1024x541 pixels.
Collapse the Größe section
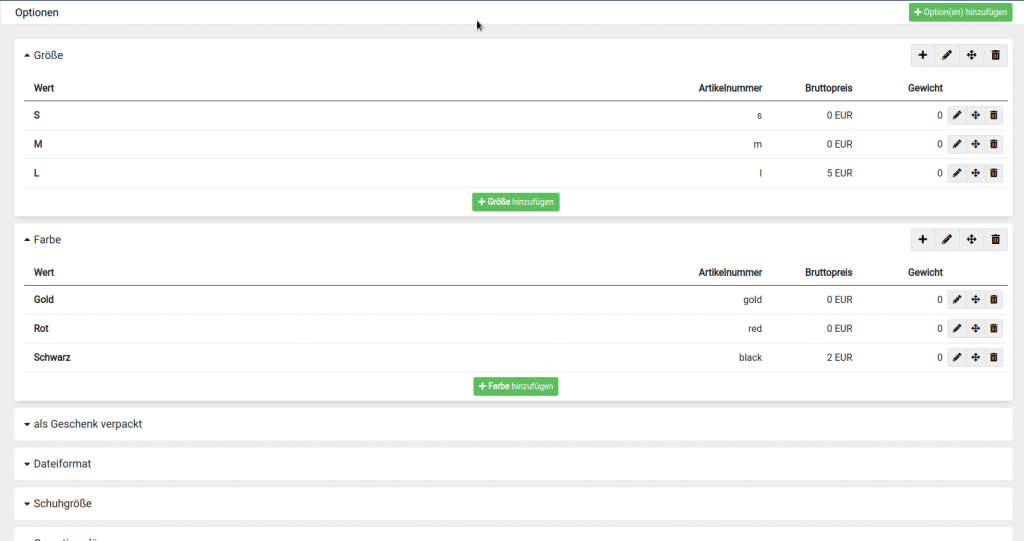pyautogui.click(x=44, y=55)
